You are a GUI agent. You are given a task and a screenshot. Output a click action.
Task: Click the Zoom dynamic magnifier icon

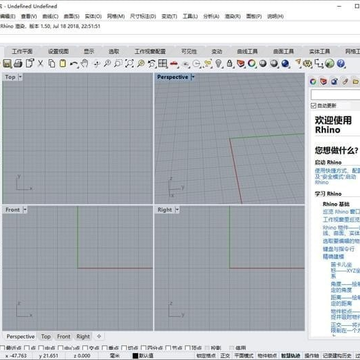point(107,63)
